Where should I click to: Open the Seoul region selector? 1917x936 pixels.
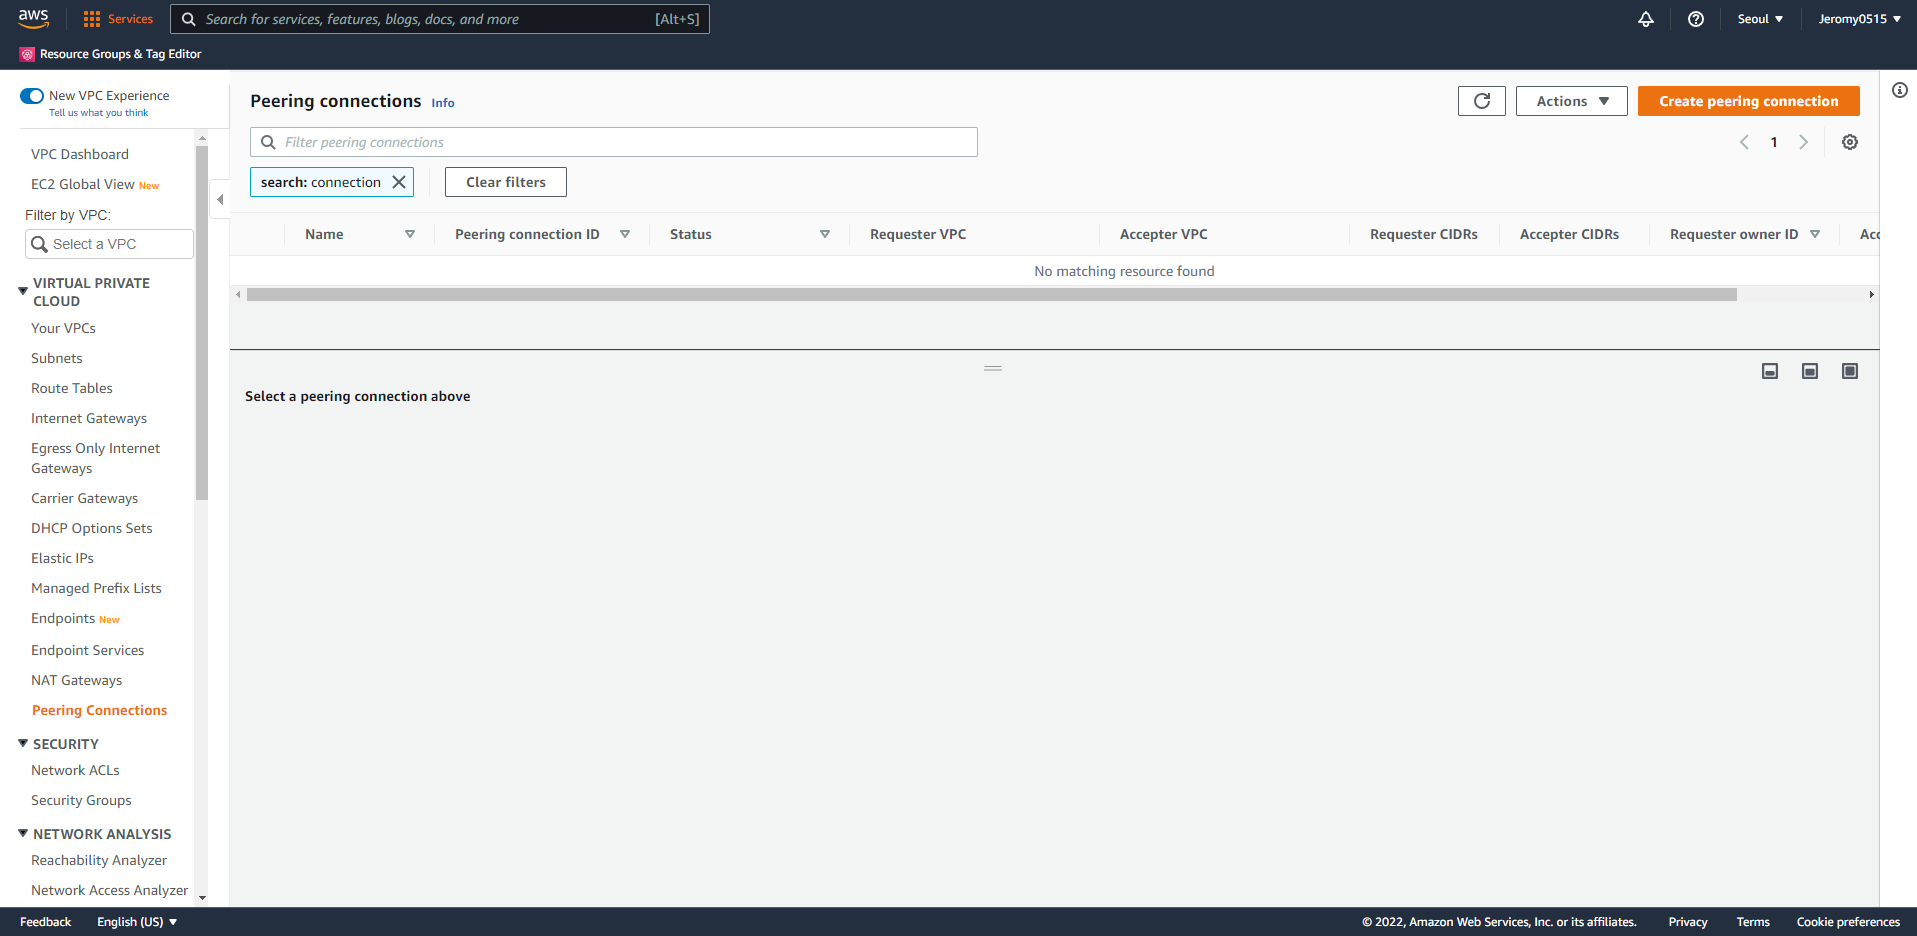[x=1760, y=19]
